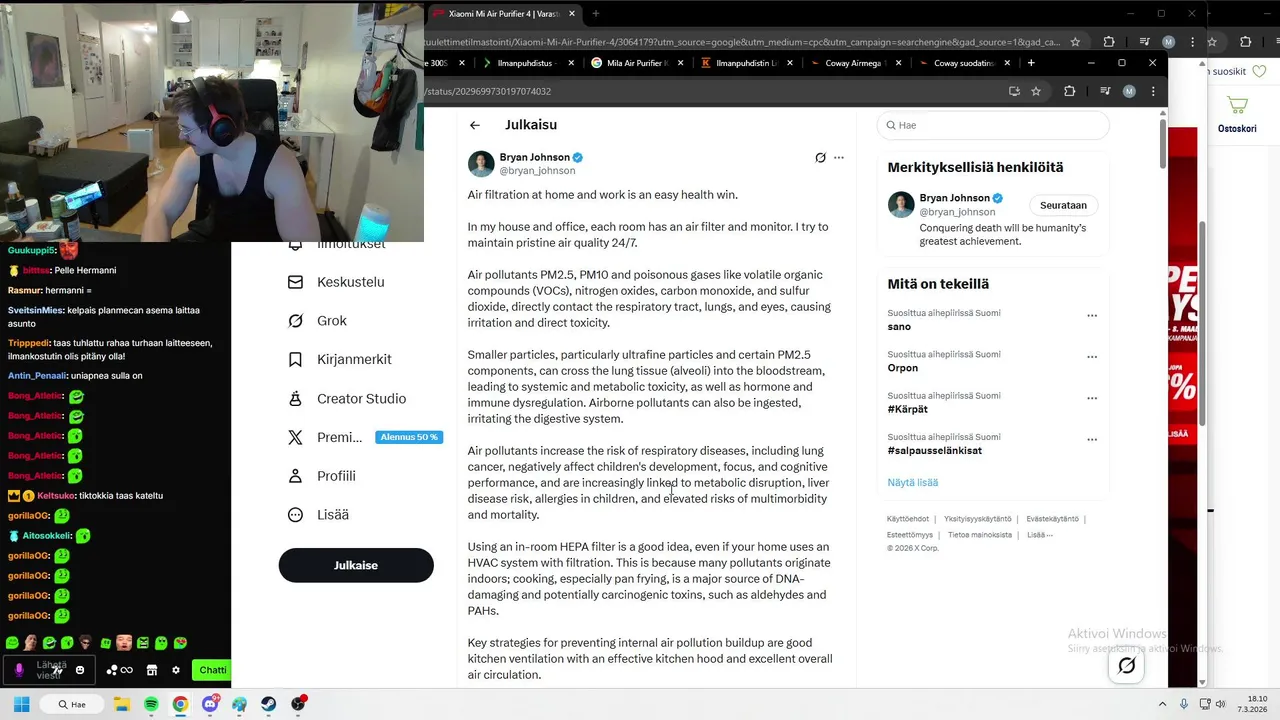Open Grok from the X sidebar

click(x=317, y=321)
